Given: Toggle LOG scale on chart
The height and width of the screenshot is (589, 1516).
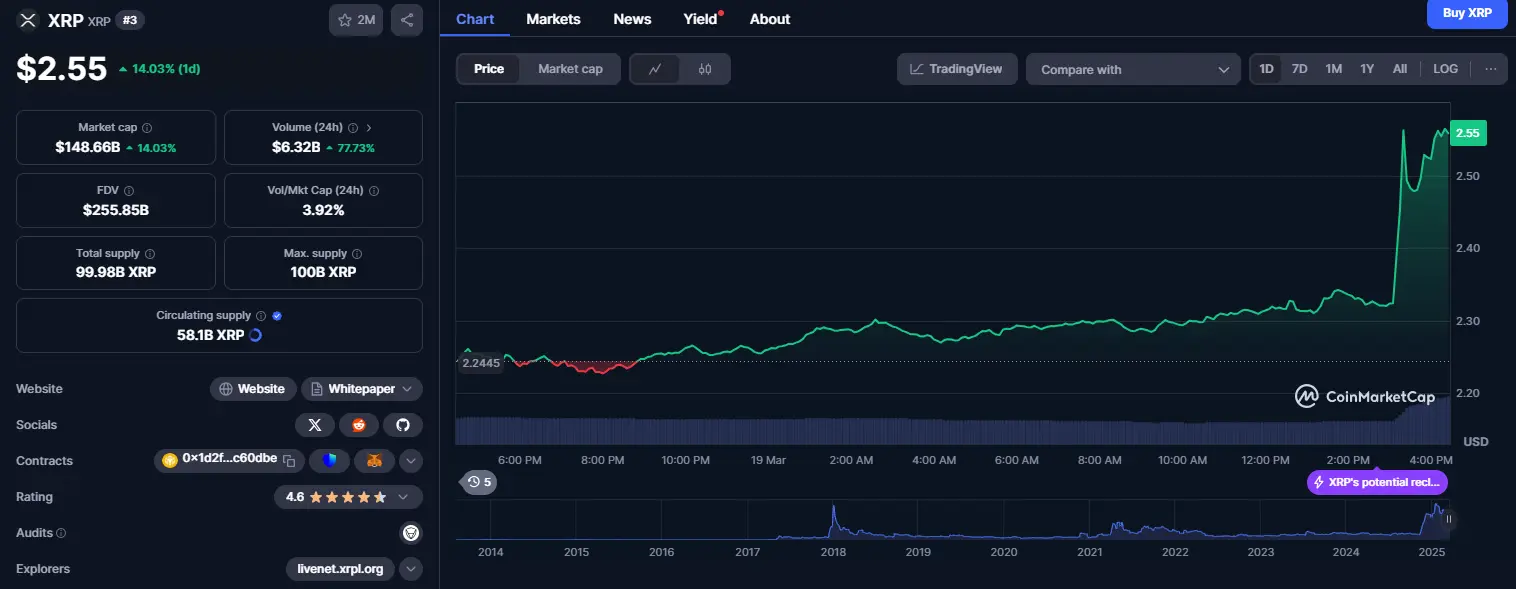Looking at the screenshot, I should coord(1445,69).
